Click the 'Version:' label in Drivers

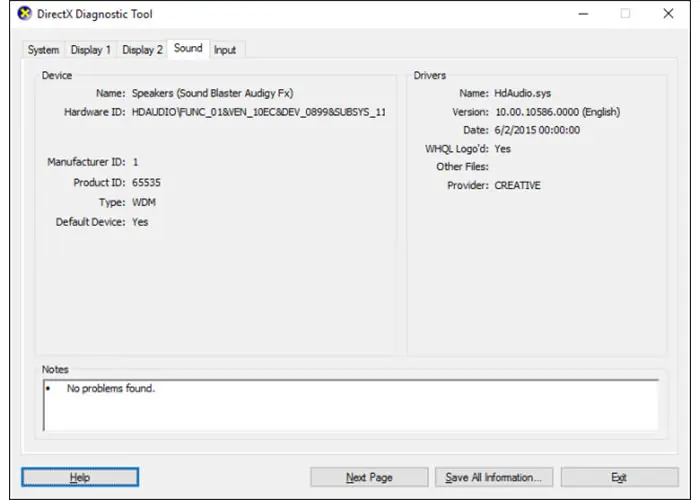[470, 112]
